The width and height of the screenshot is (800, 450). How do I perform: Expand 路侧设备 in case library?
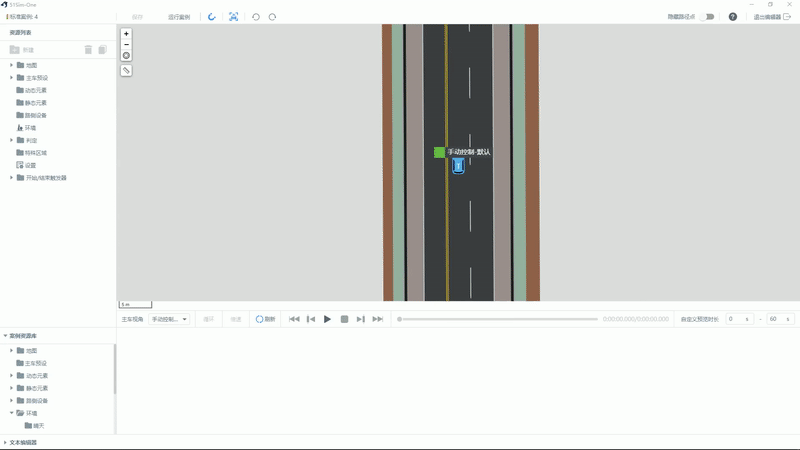(x=11, y=401)
